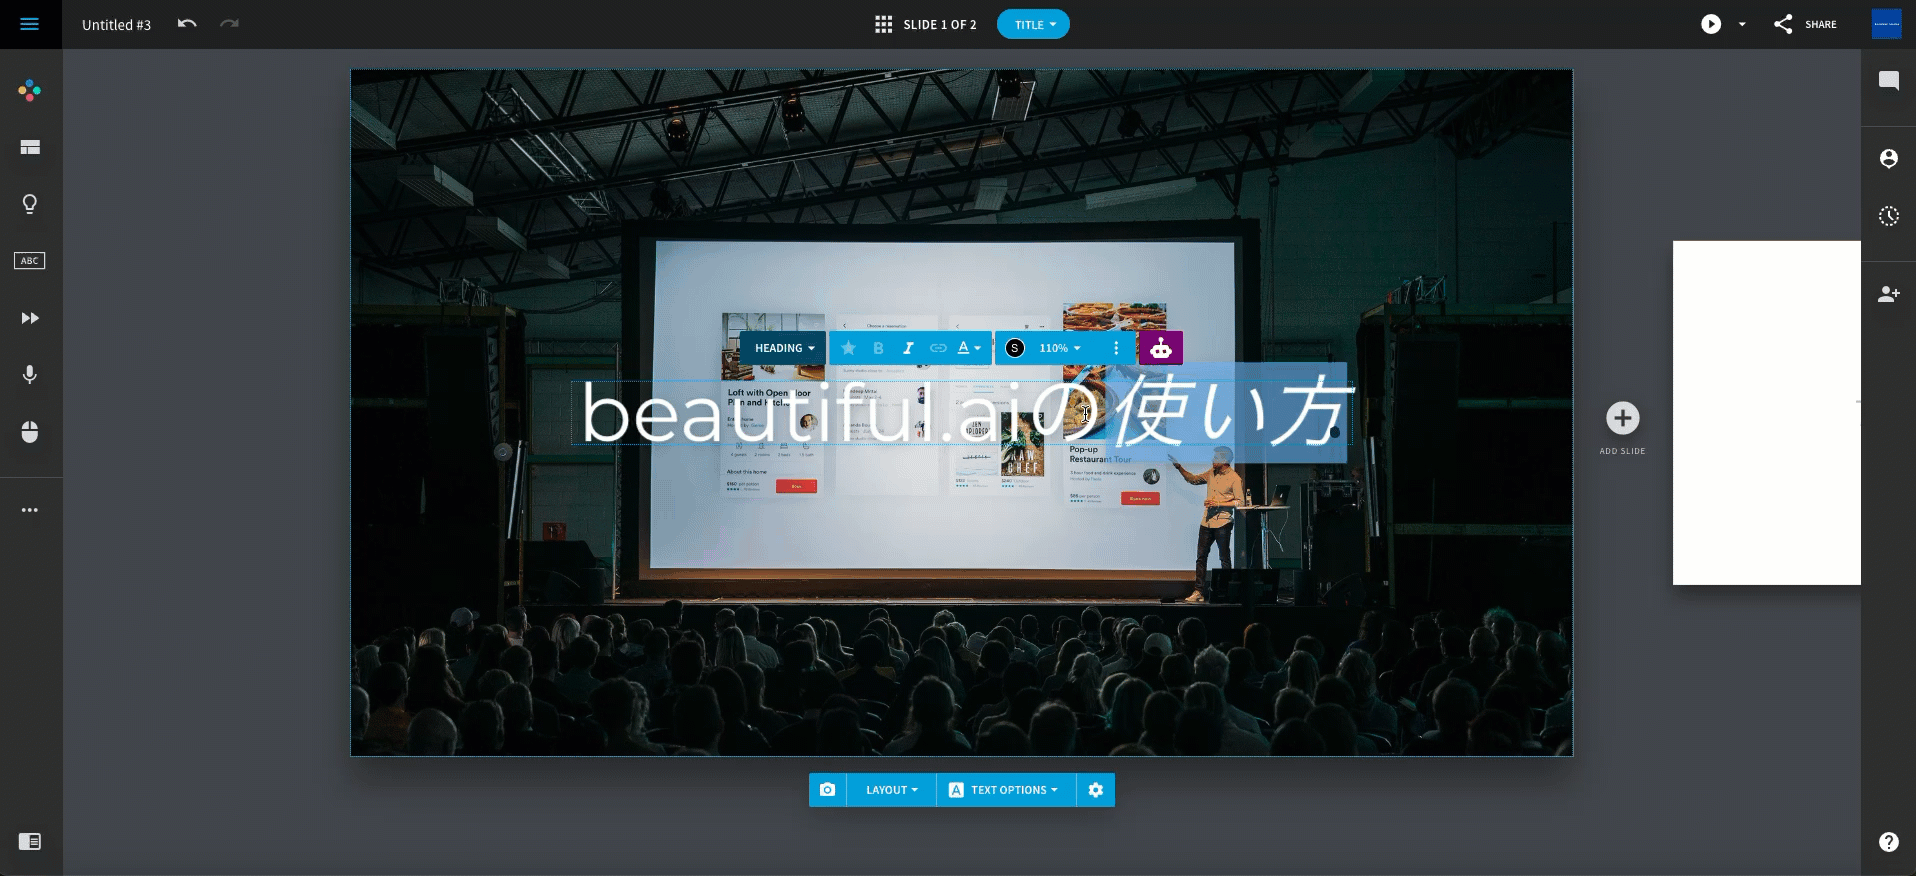This screenshot has width=1916, height=876.
Task: Select the next blank slide thumbnail
Action: (x=1766, y=413)
